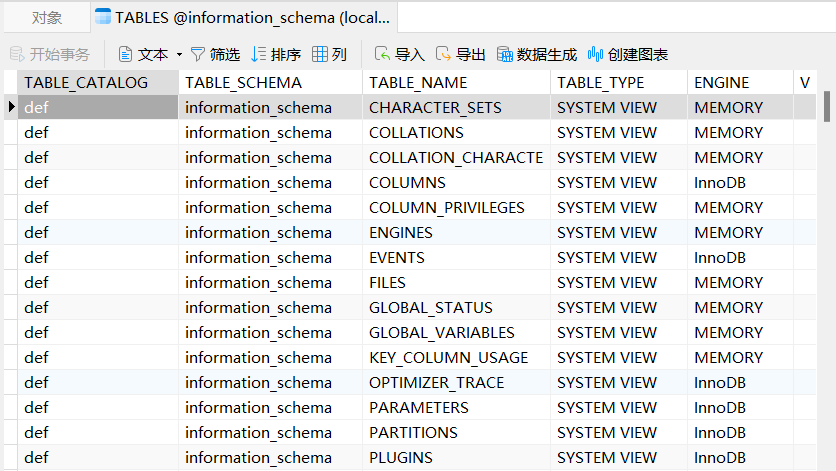Expand the 文本 dropdown arrow
Image resolution: width=836 pixels, height=471 pixels.
179,54
